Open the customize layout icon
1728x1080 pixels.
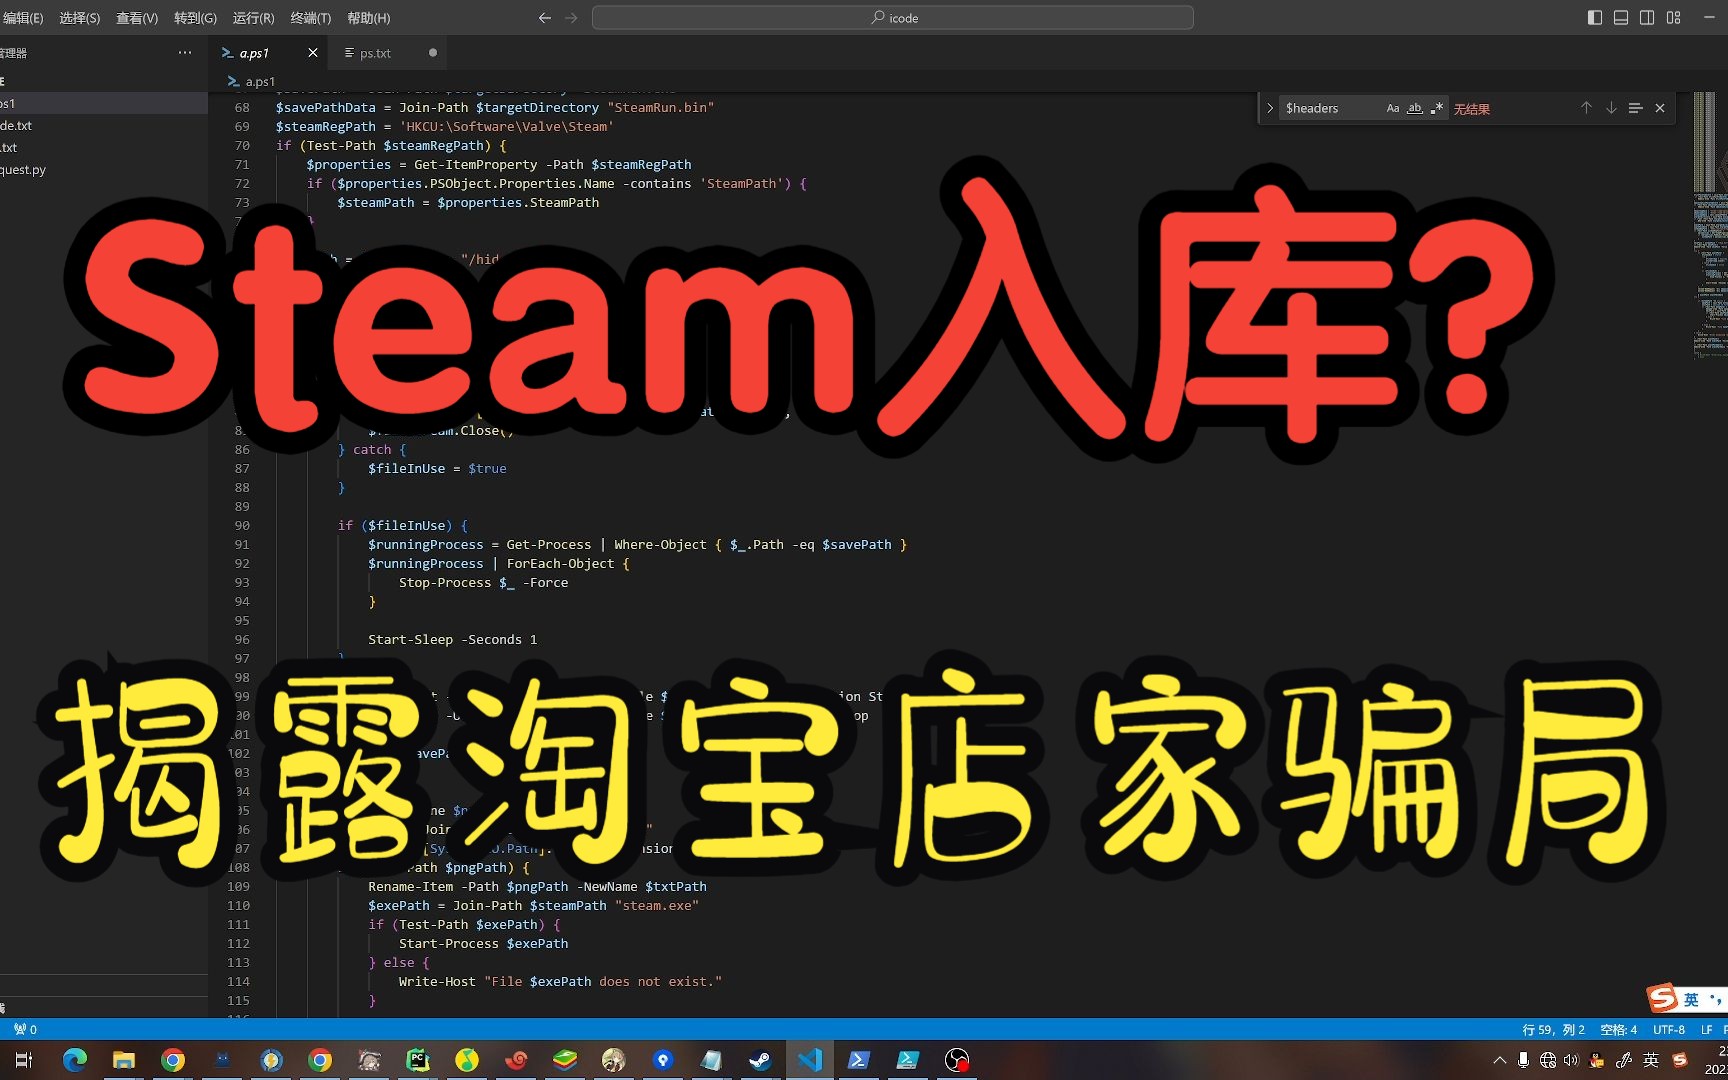coord(1673,18)
